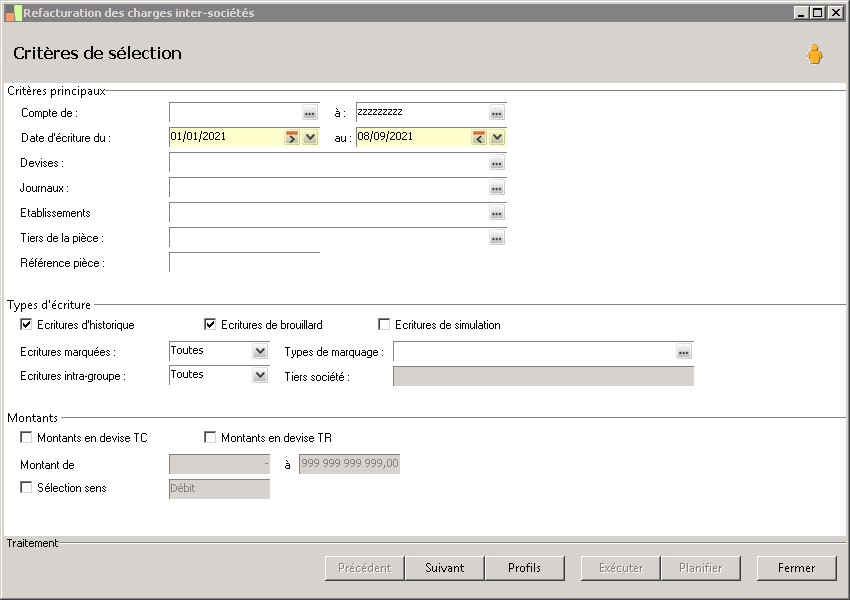
Task: Open the Profils button
Action: point(524,568)
